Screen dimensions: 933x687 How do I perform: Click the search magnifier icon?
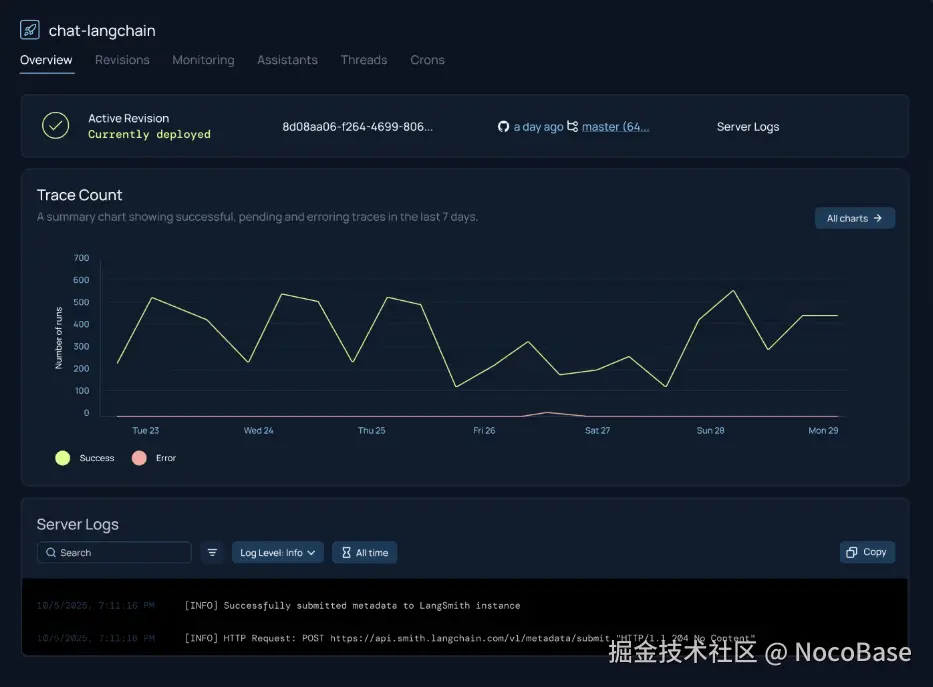(50, 552)
